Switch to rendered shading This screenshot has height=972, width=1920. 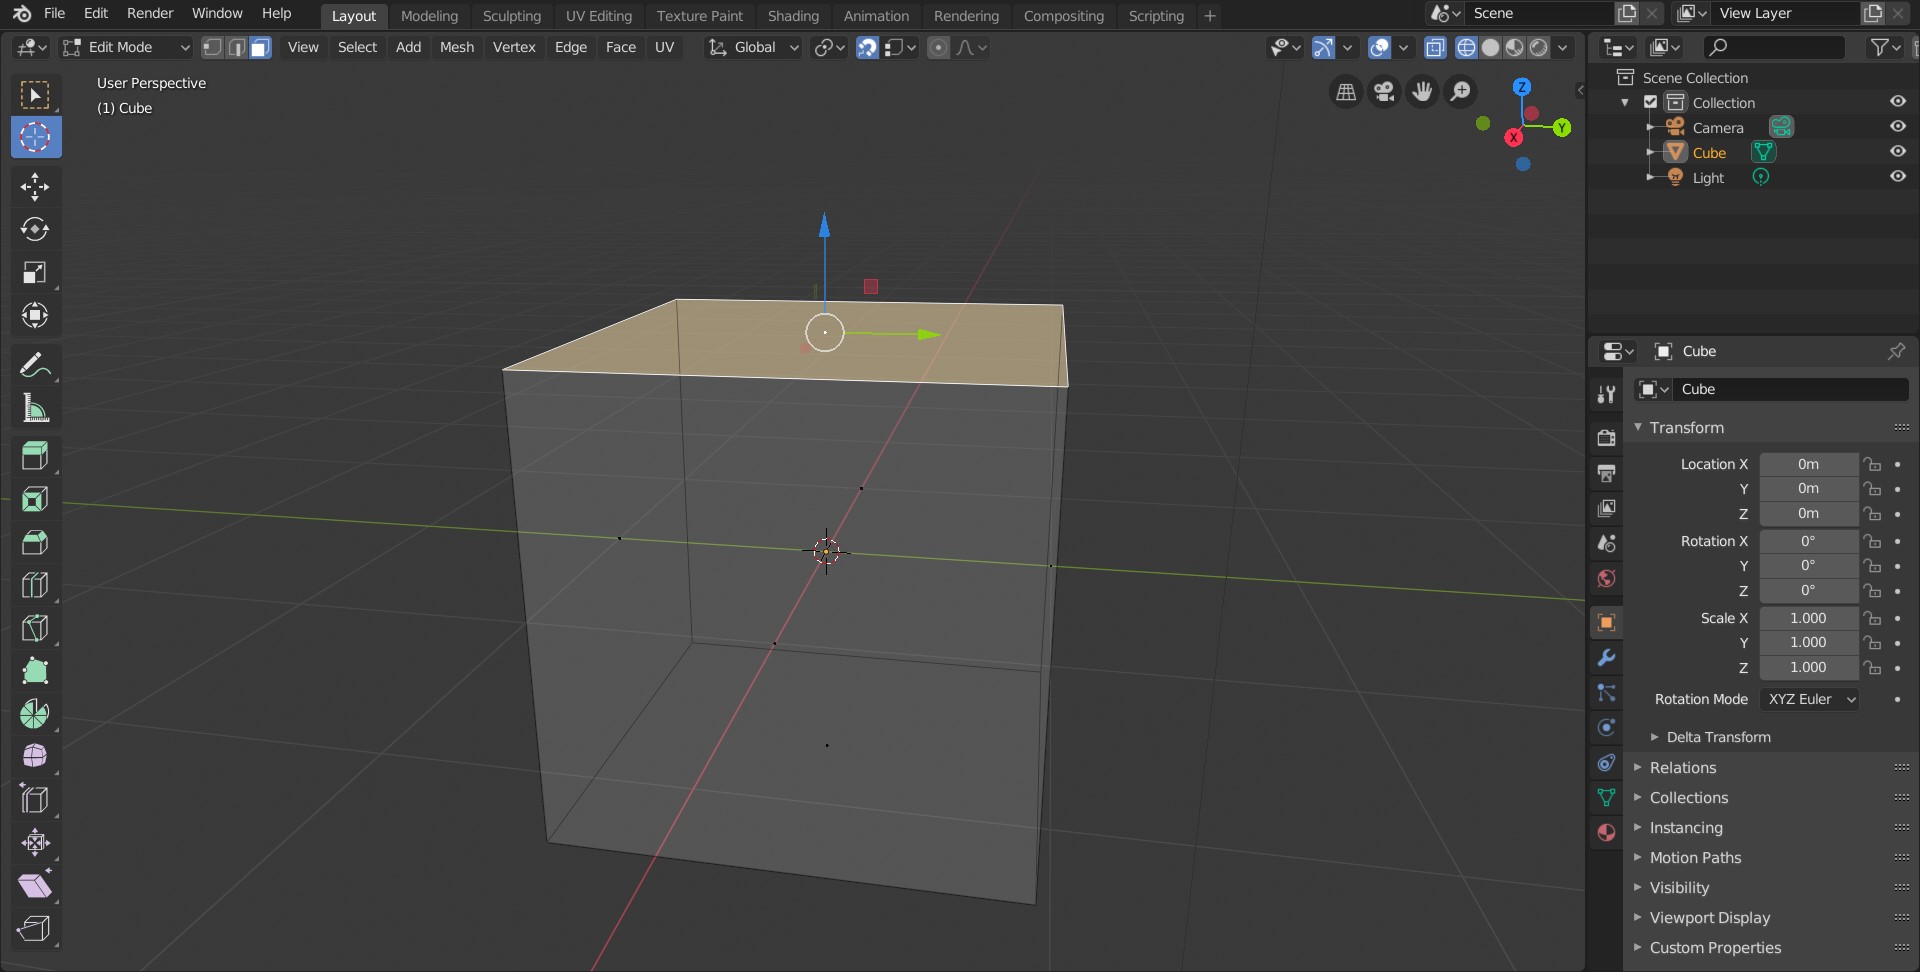[1539, 47]
